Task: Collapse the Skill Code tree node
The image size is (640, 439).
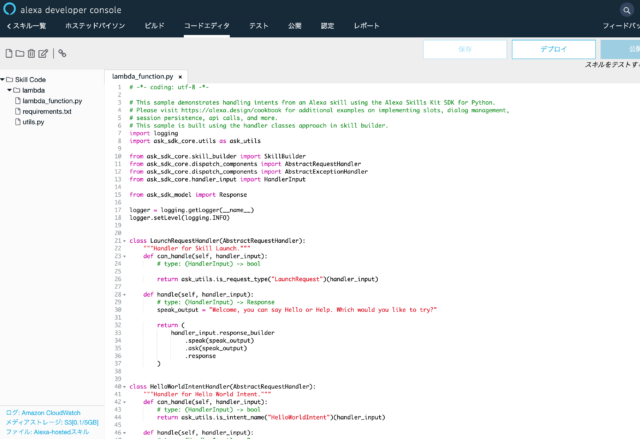Action: pyautogui.click(x=2, y=80)
